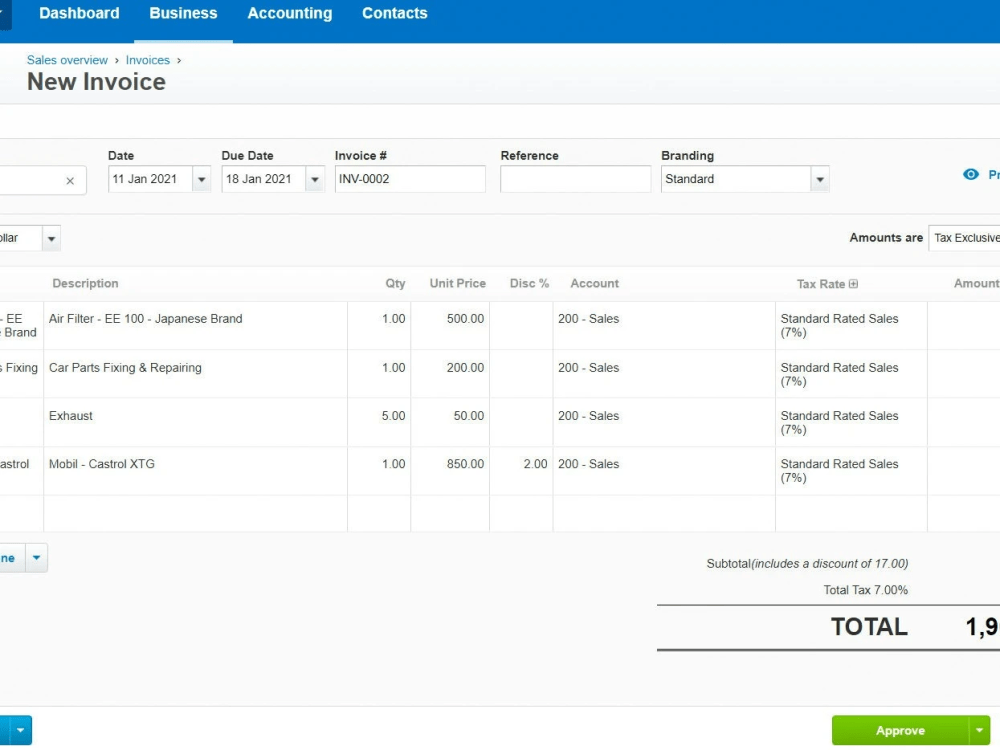1000x750 pixels.
Task: Click discount 2.00 in Mobil row
Action: pyautogui.click(x=521, y=471)
